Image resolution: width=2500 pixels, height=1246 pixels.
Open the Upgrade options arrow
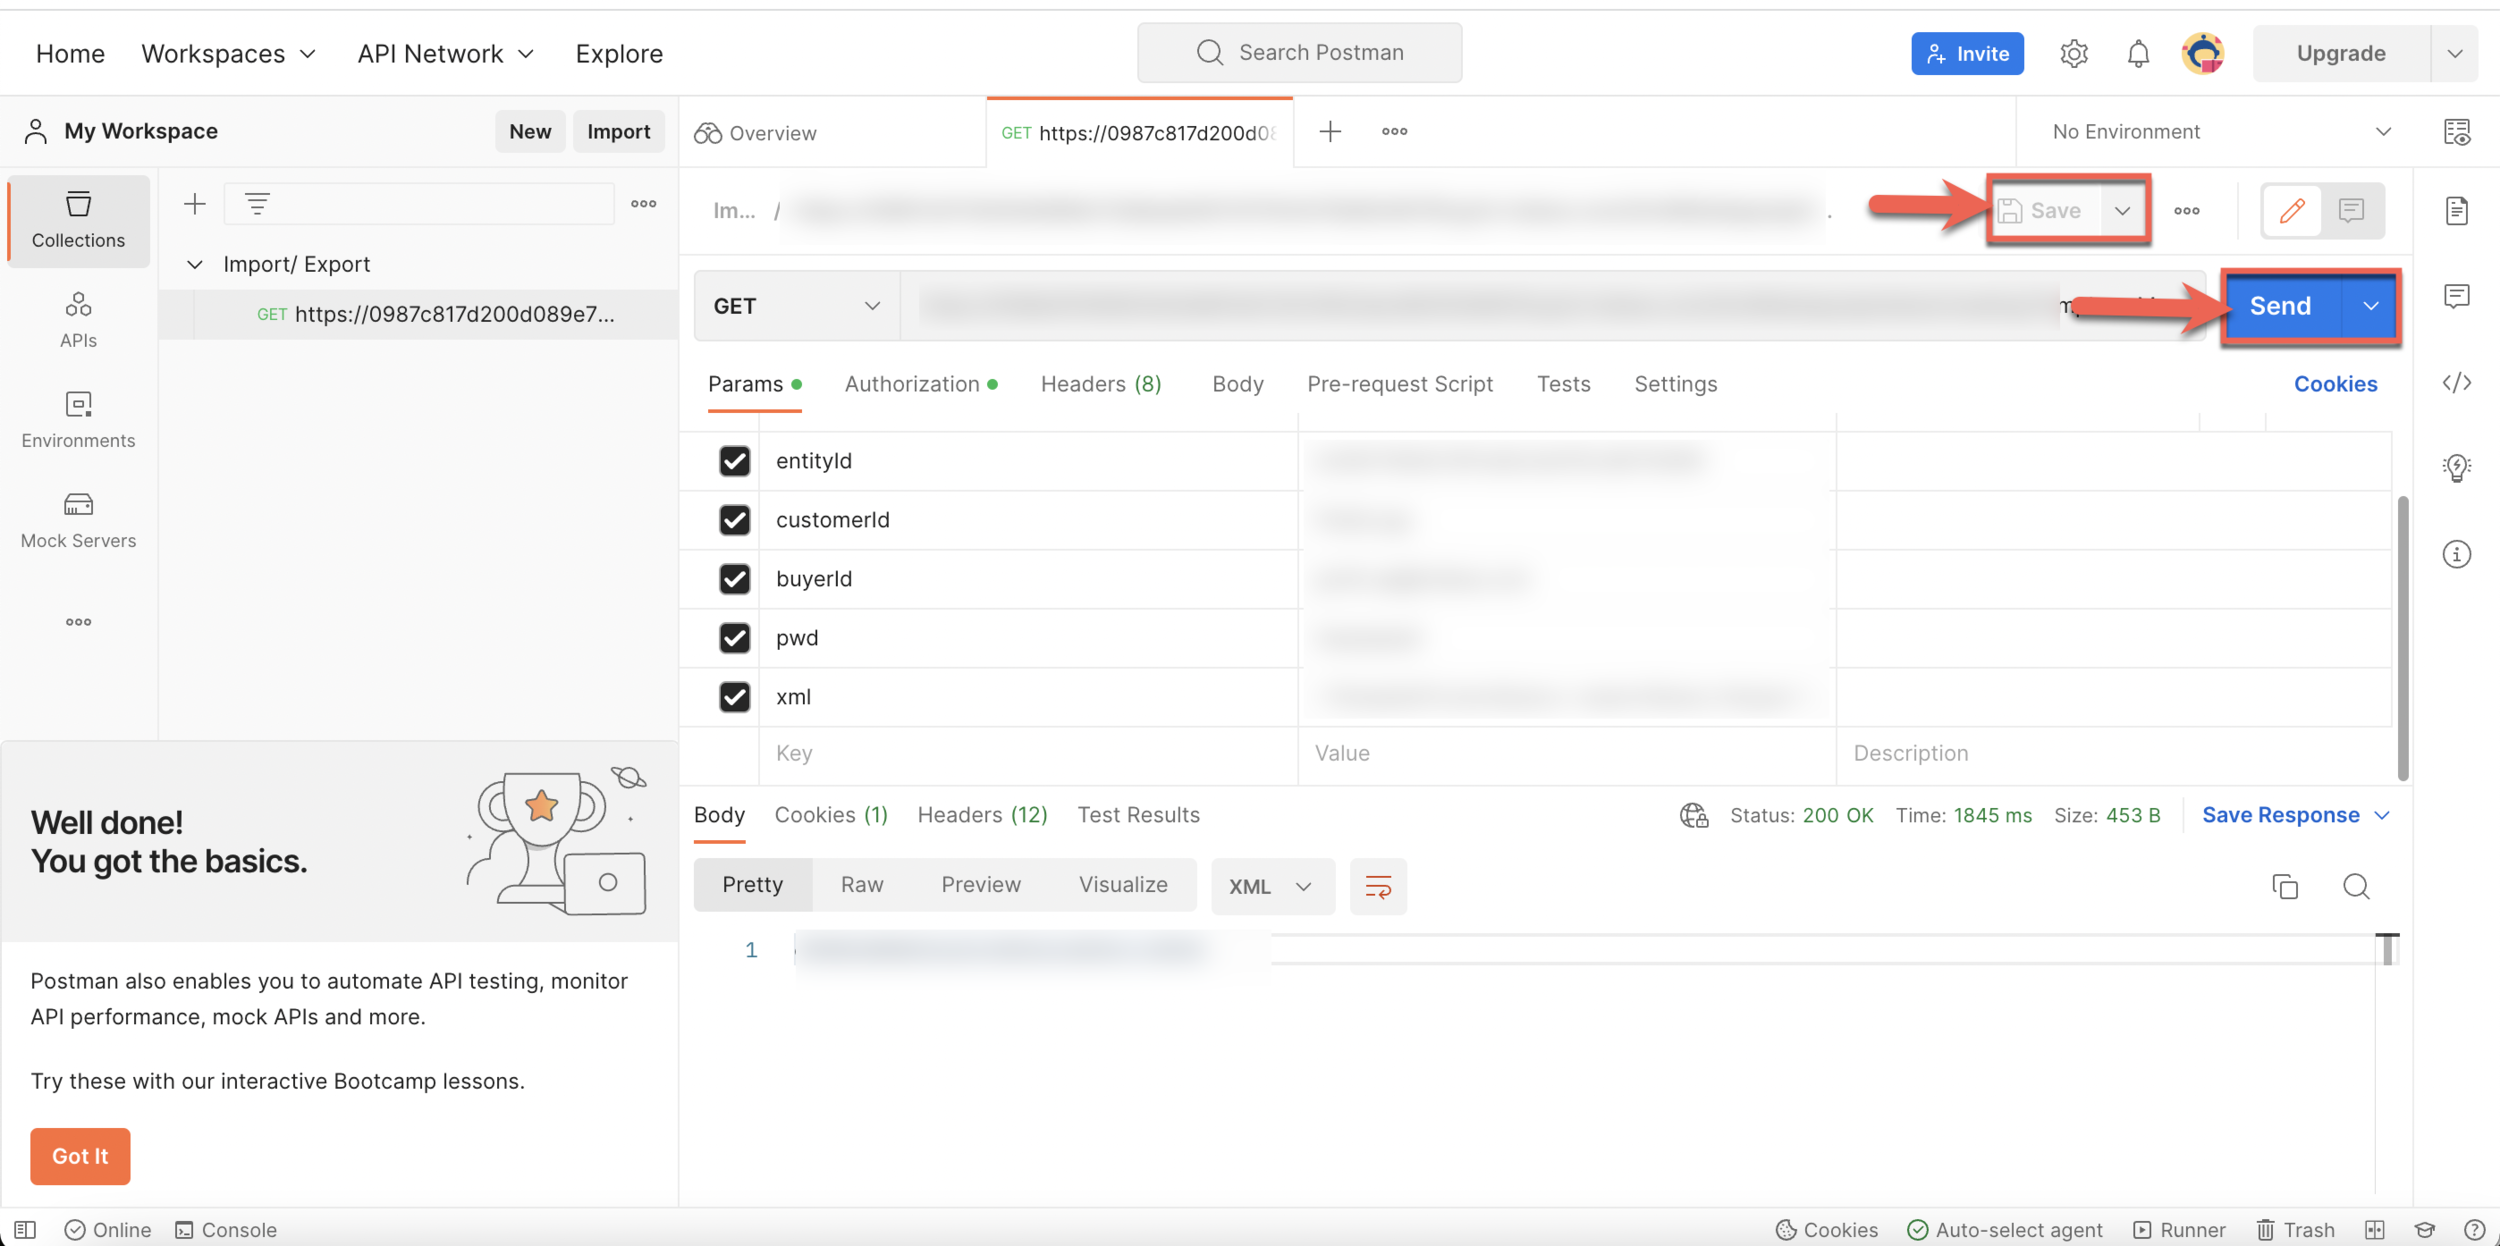coord(2454,53)
